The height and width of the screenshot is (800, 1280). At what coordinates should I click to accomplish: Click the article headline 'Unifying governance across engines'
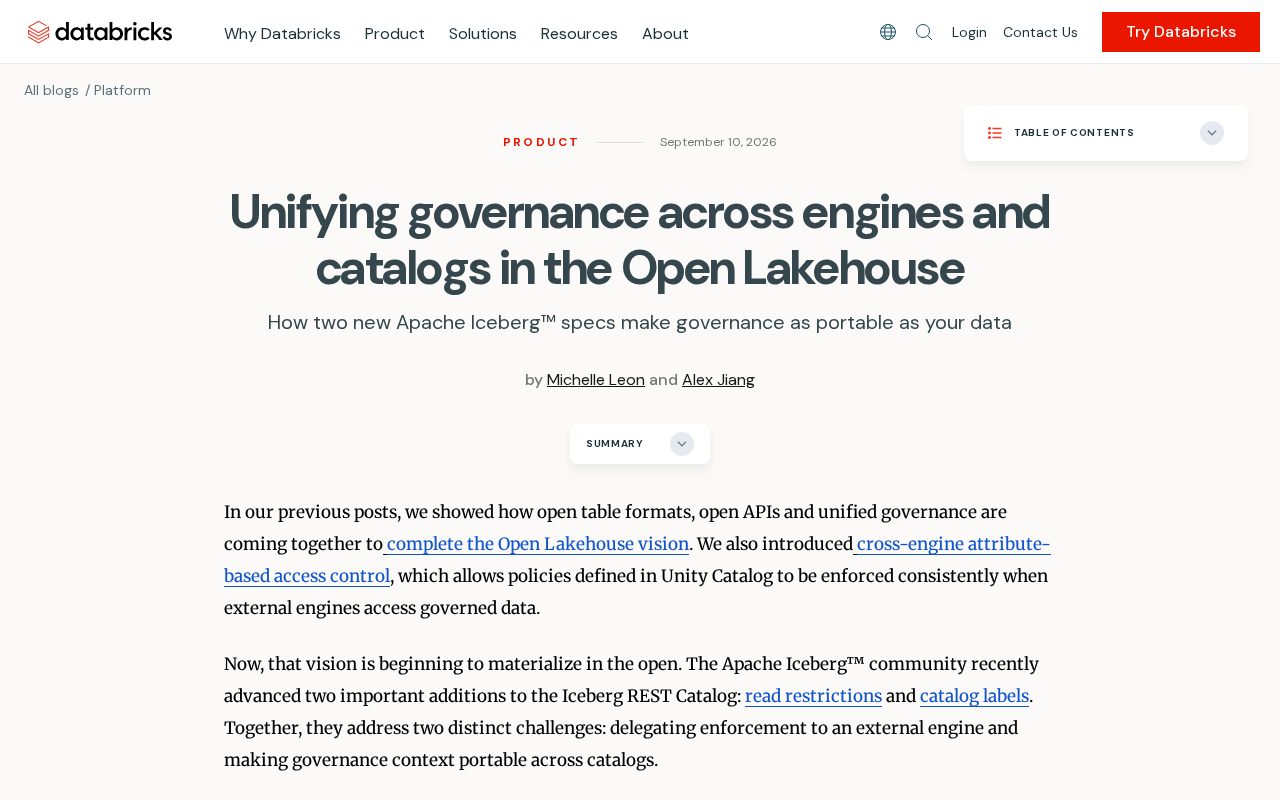(639, 239)
